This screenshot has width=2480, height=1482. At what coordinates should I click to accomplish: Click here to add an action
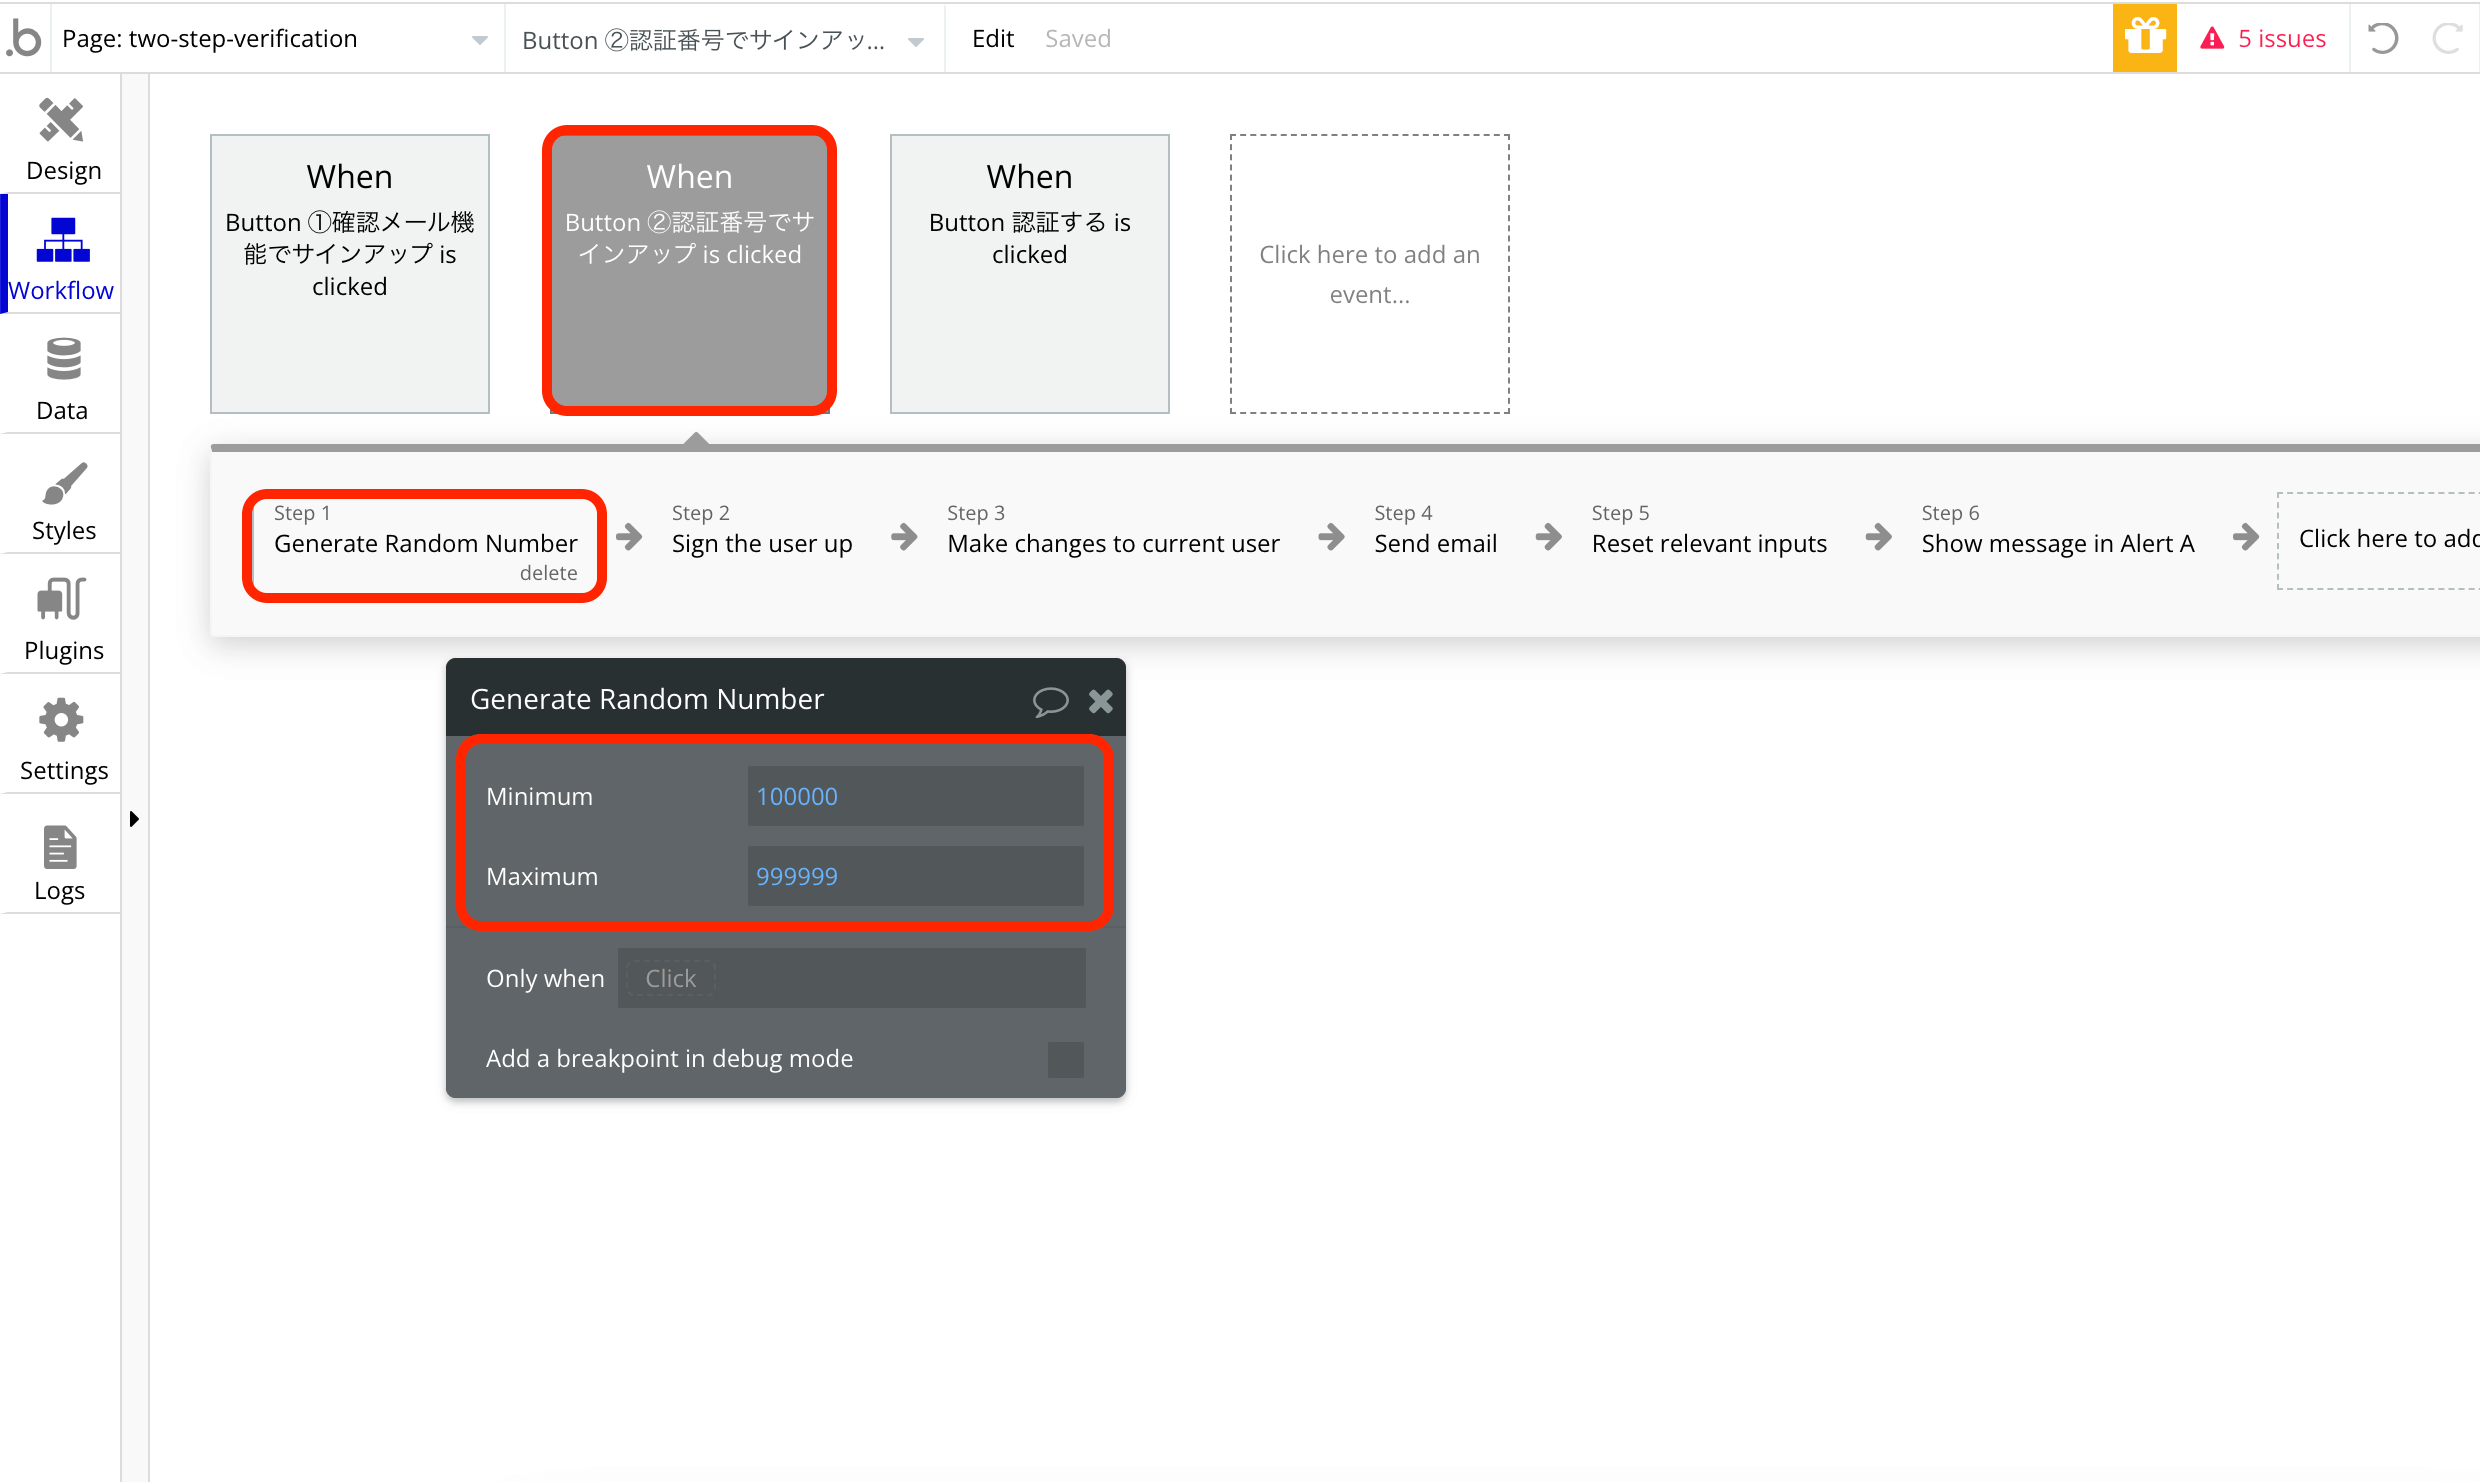point(2380,540)
